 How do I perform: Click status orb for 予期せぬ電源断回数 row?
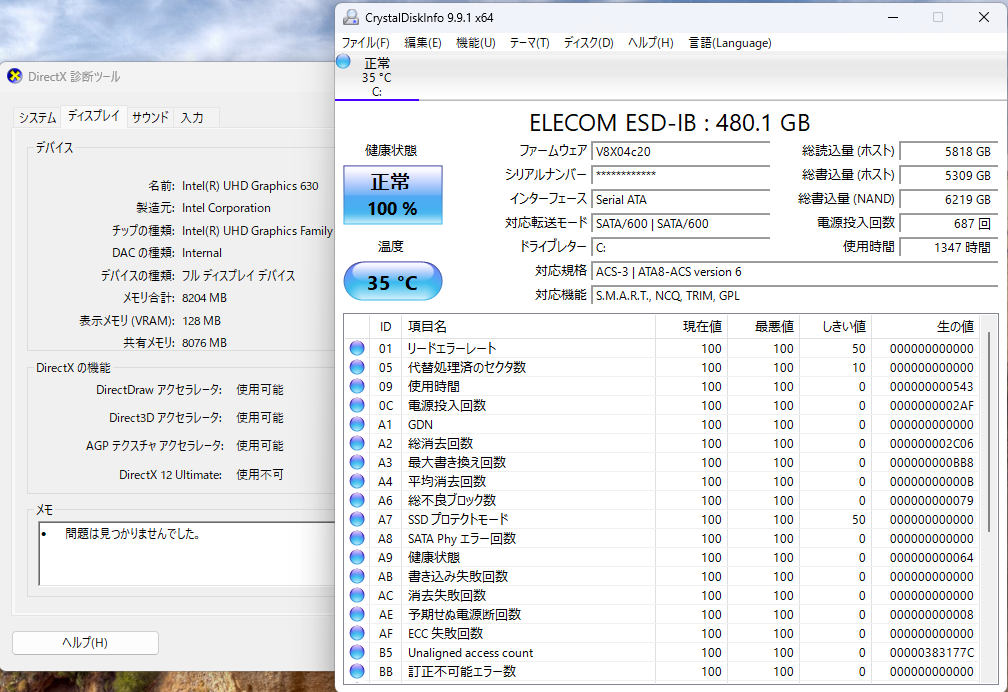[x=357, y=614]
